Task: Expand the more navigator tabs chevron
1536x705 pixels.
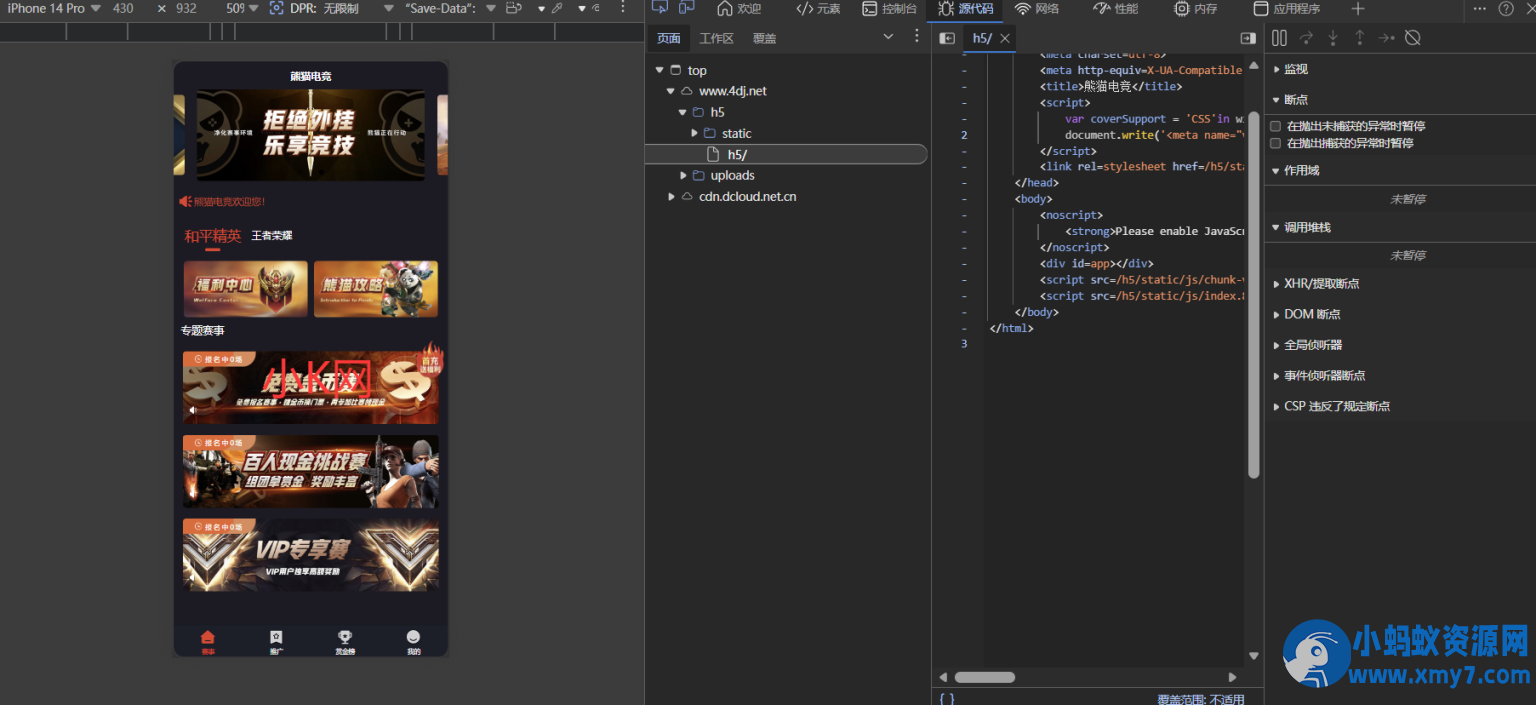Action: click(x=888, y=37)
